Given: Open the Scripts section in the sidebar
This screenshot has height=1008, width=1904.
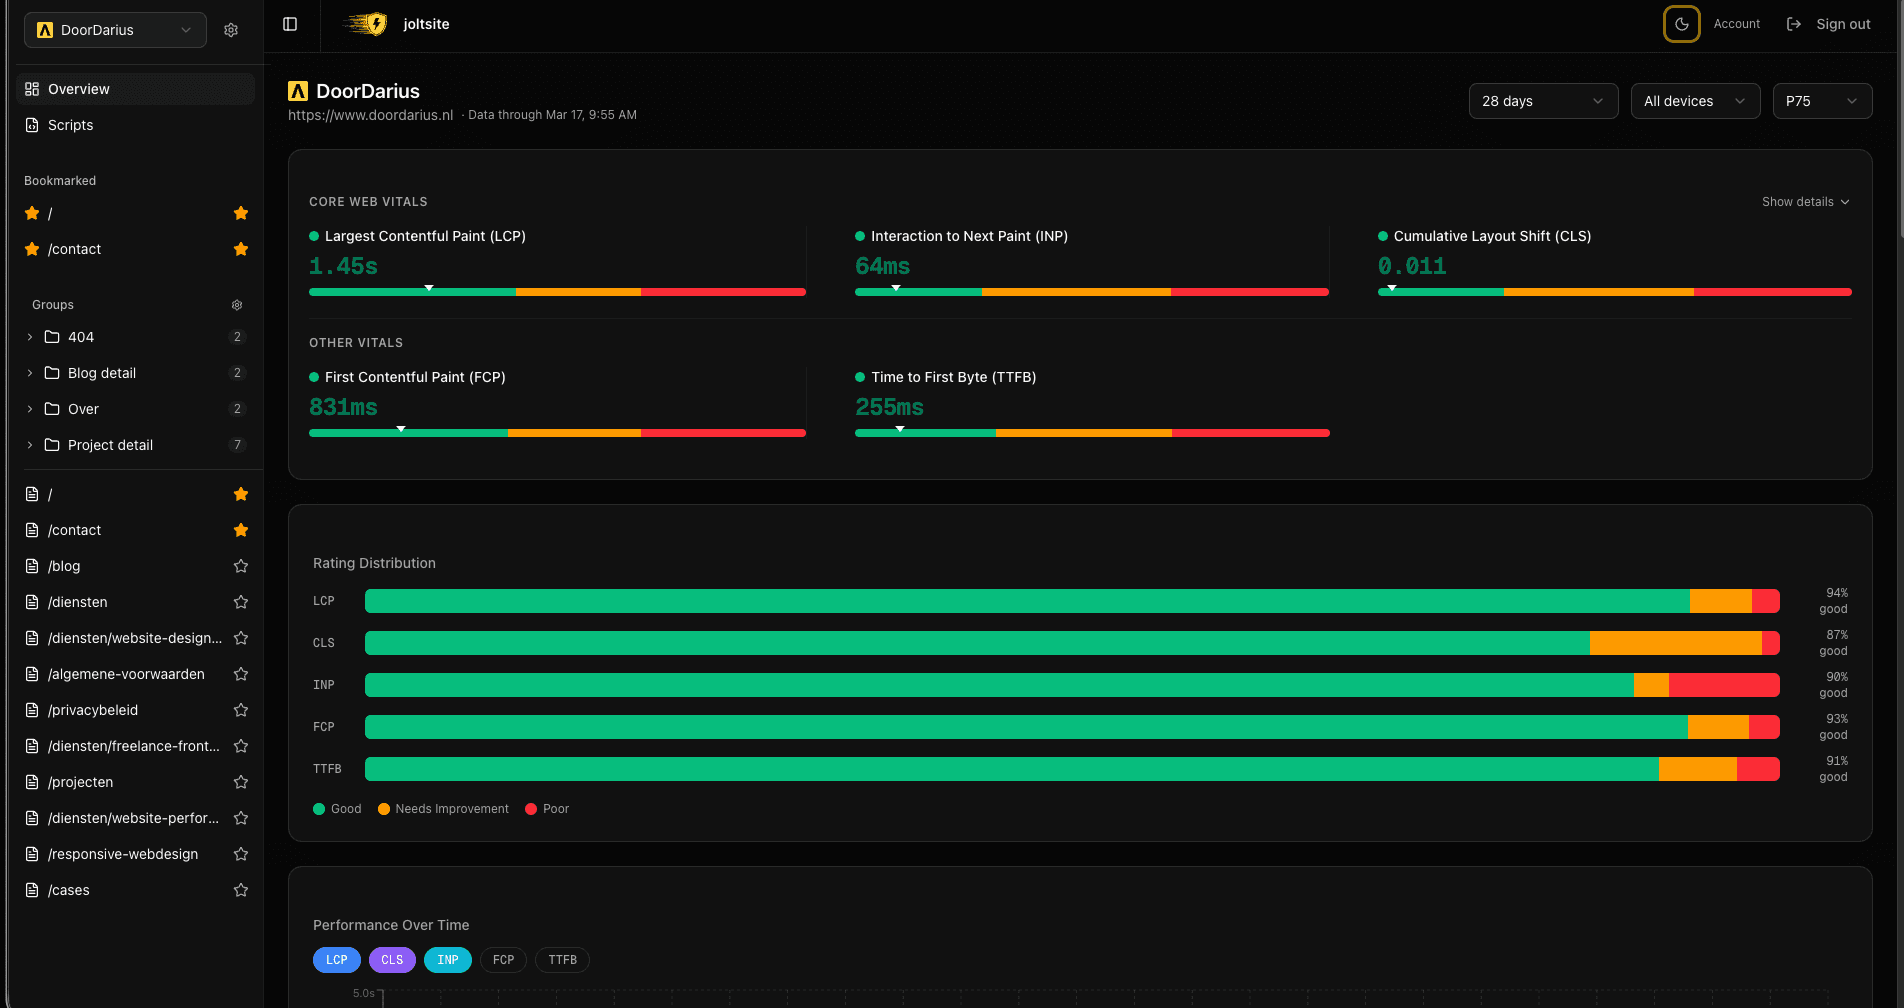Looking at the screenshot, I should click(x=70, y=125).
